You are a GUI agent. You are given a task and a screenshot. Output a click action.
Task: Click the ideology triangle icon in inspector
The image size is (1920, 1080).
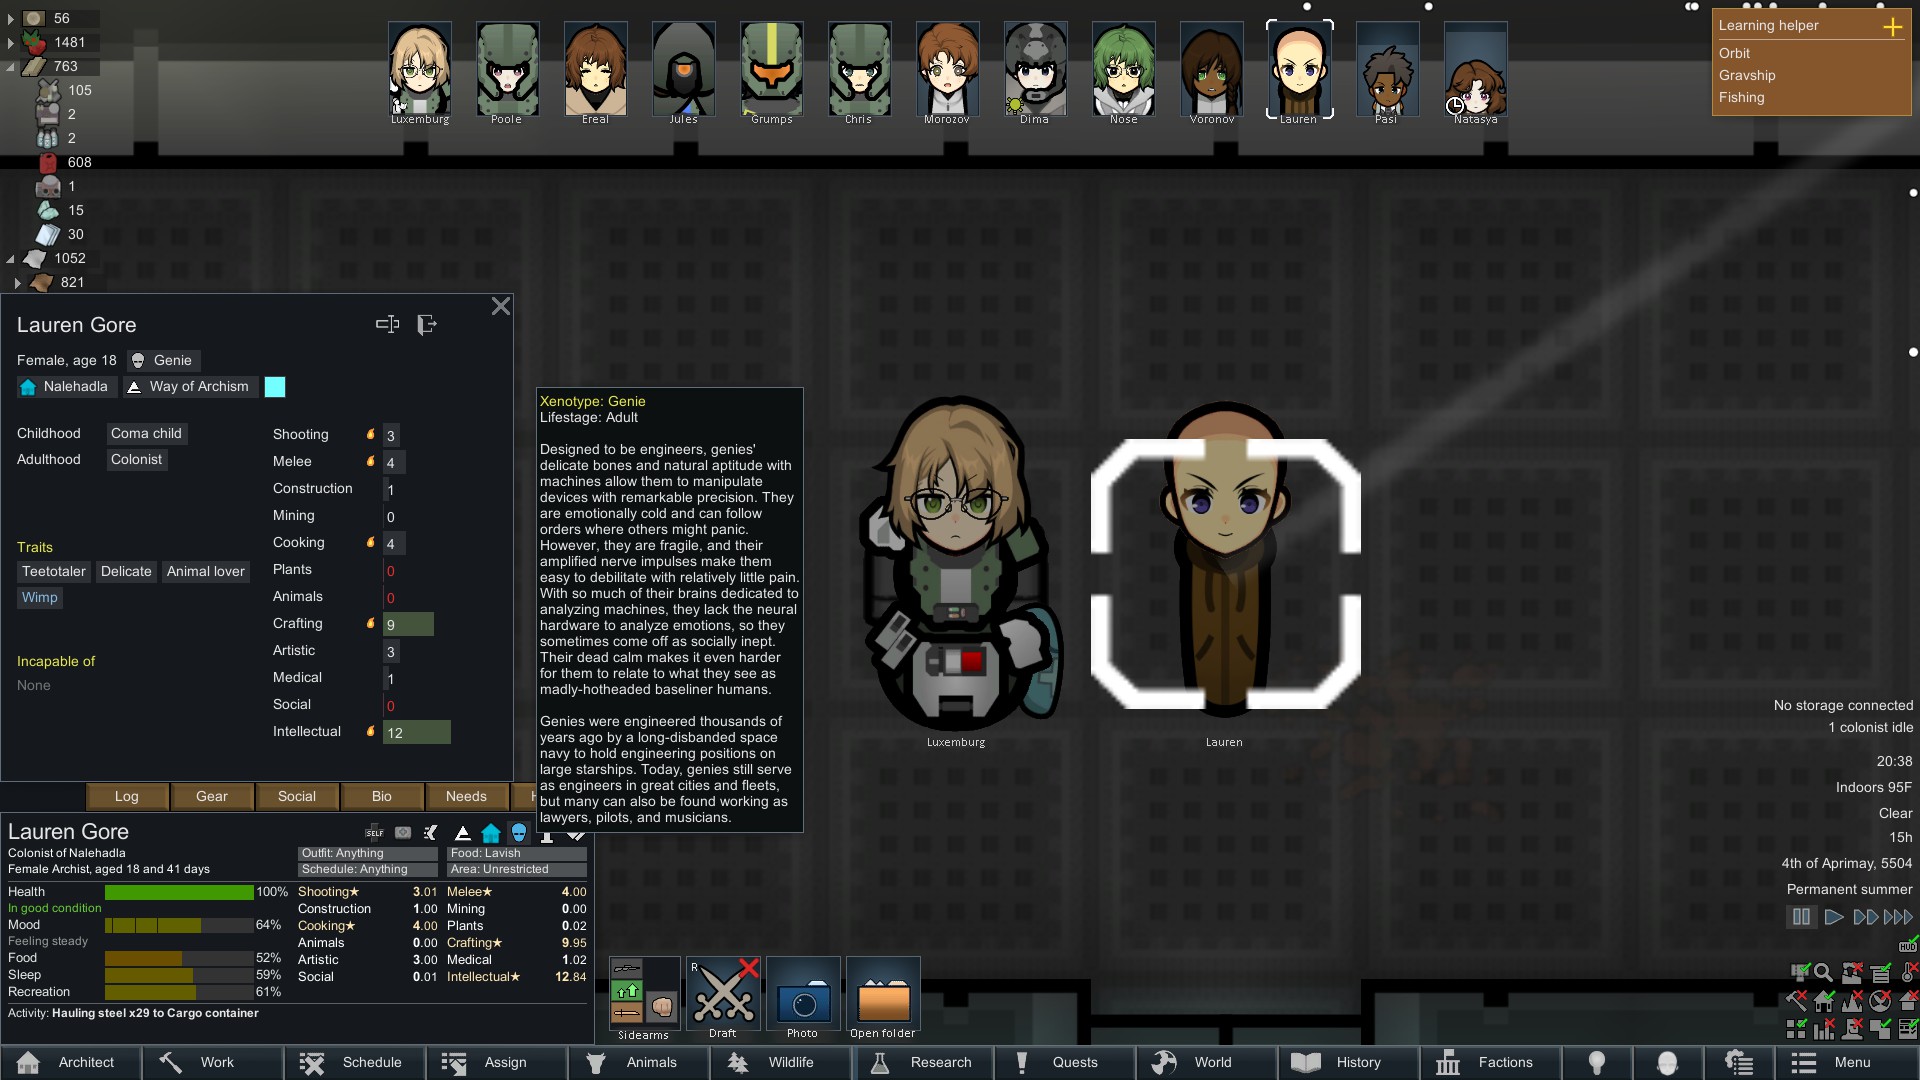coord(462,832)
